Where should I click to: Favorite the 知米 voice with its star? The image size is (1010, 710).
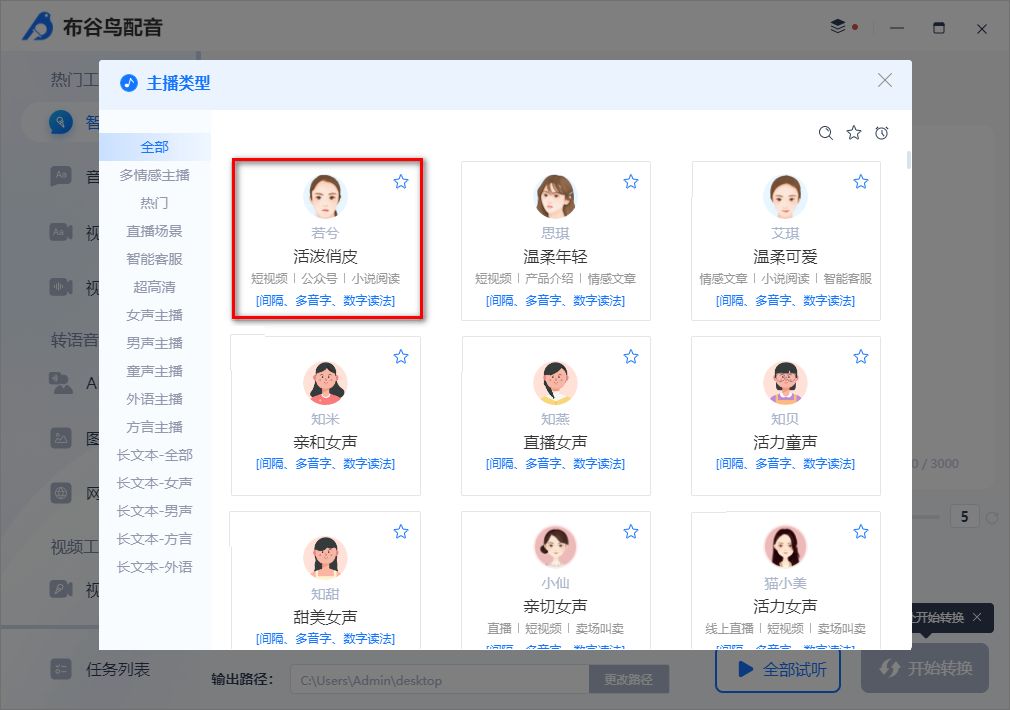[401, 356]
